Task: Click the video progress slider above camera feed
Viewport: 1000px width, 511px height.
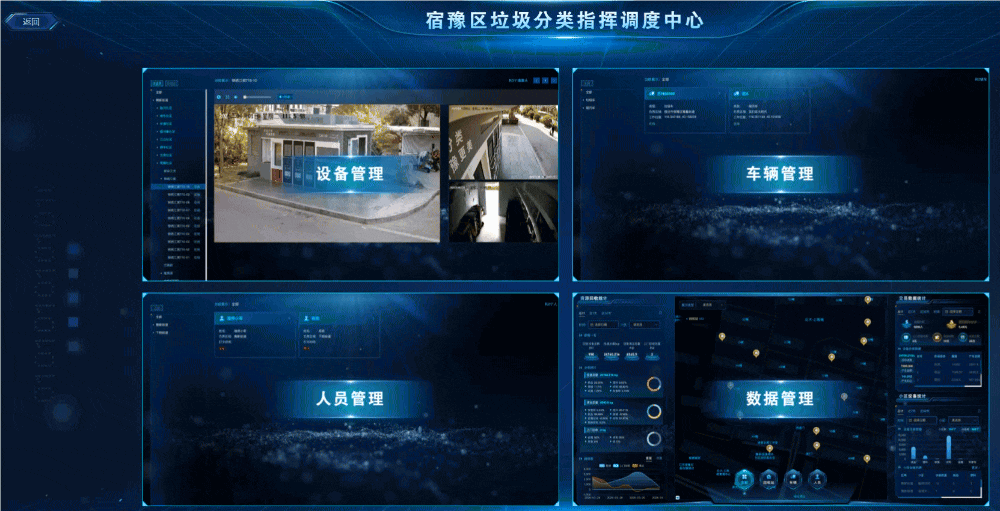Action: [258, 96]
